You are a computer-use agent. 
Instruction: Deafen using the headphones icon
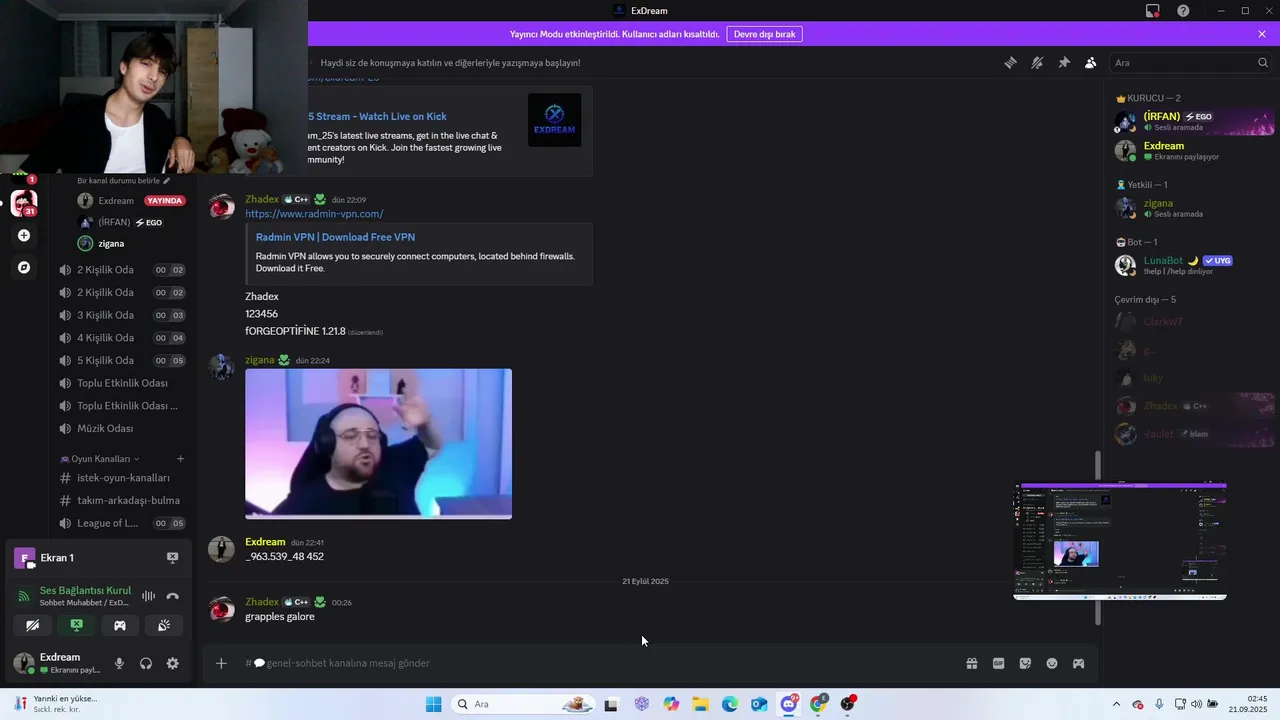pos(146,663)
